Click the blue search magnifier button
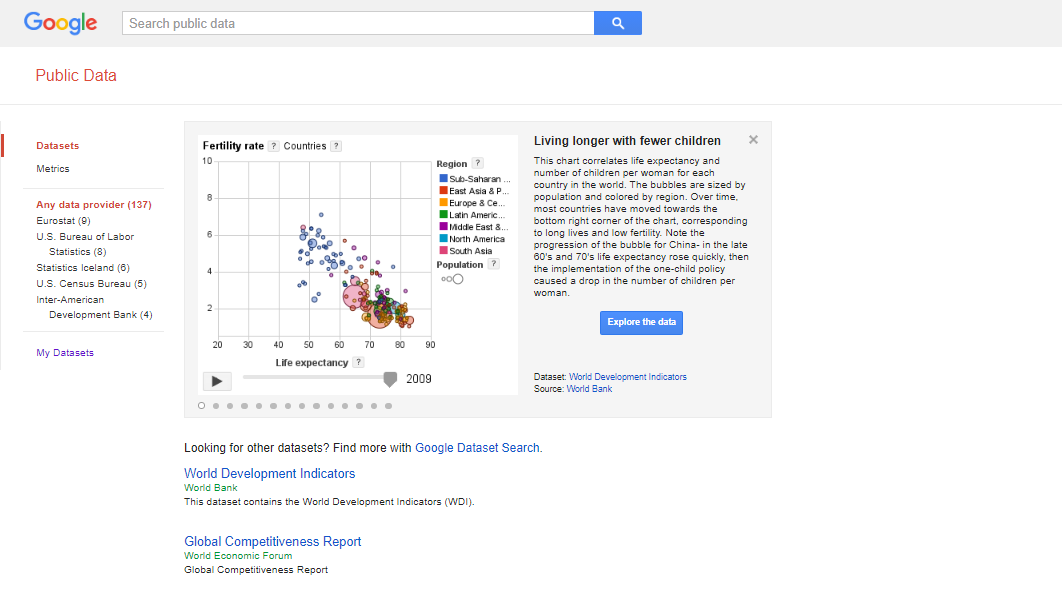This screenshot has height=589, width=1062. pos(617,23)
